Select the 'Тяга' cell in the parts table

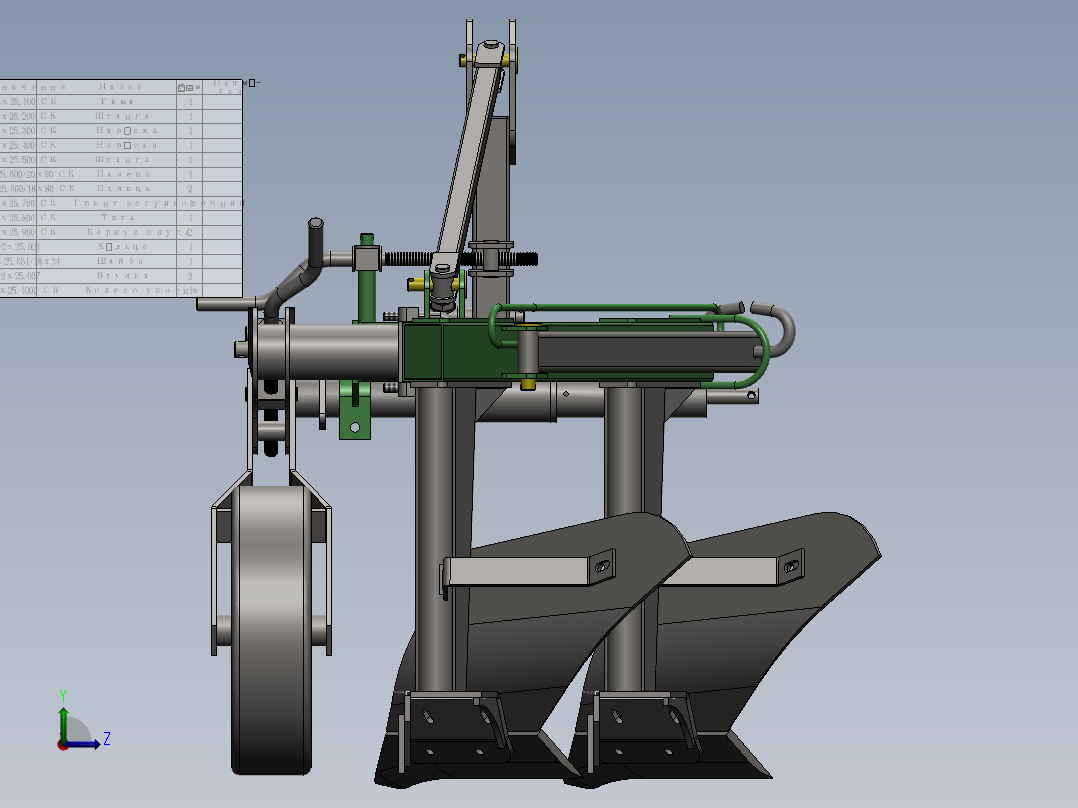coord(118,217)
